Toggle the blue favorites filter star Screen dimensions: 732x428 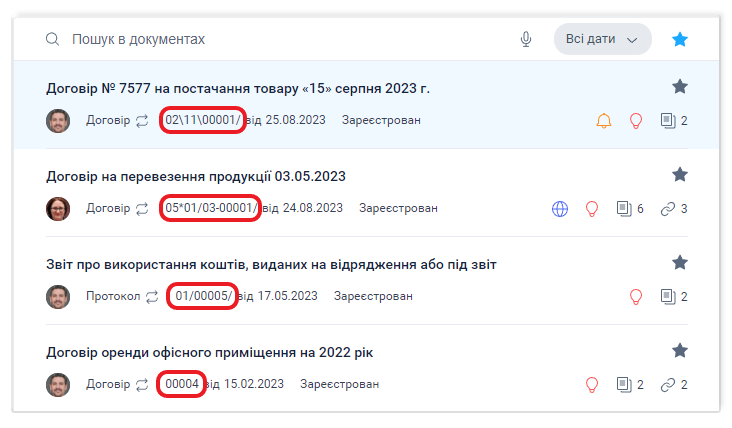680,39
